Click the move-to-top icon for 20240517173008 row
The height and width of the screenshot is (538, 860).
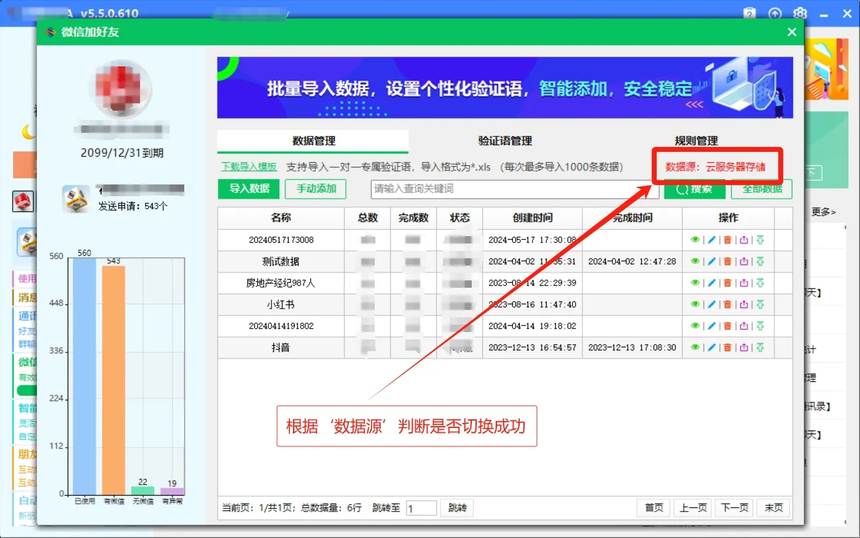tap(760, 240)
